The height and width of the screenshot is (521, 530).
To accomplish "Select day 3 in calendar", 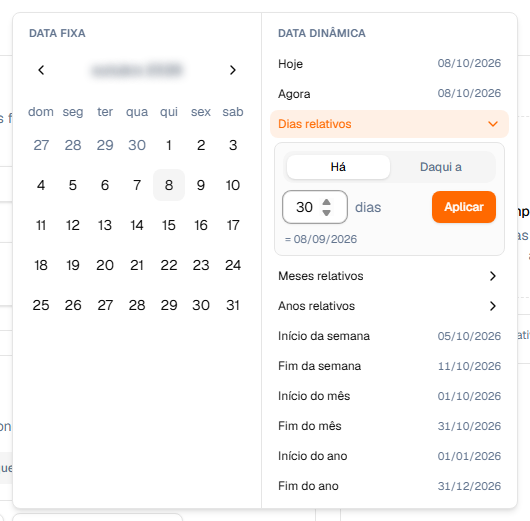I will pos(233,145).
